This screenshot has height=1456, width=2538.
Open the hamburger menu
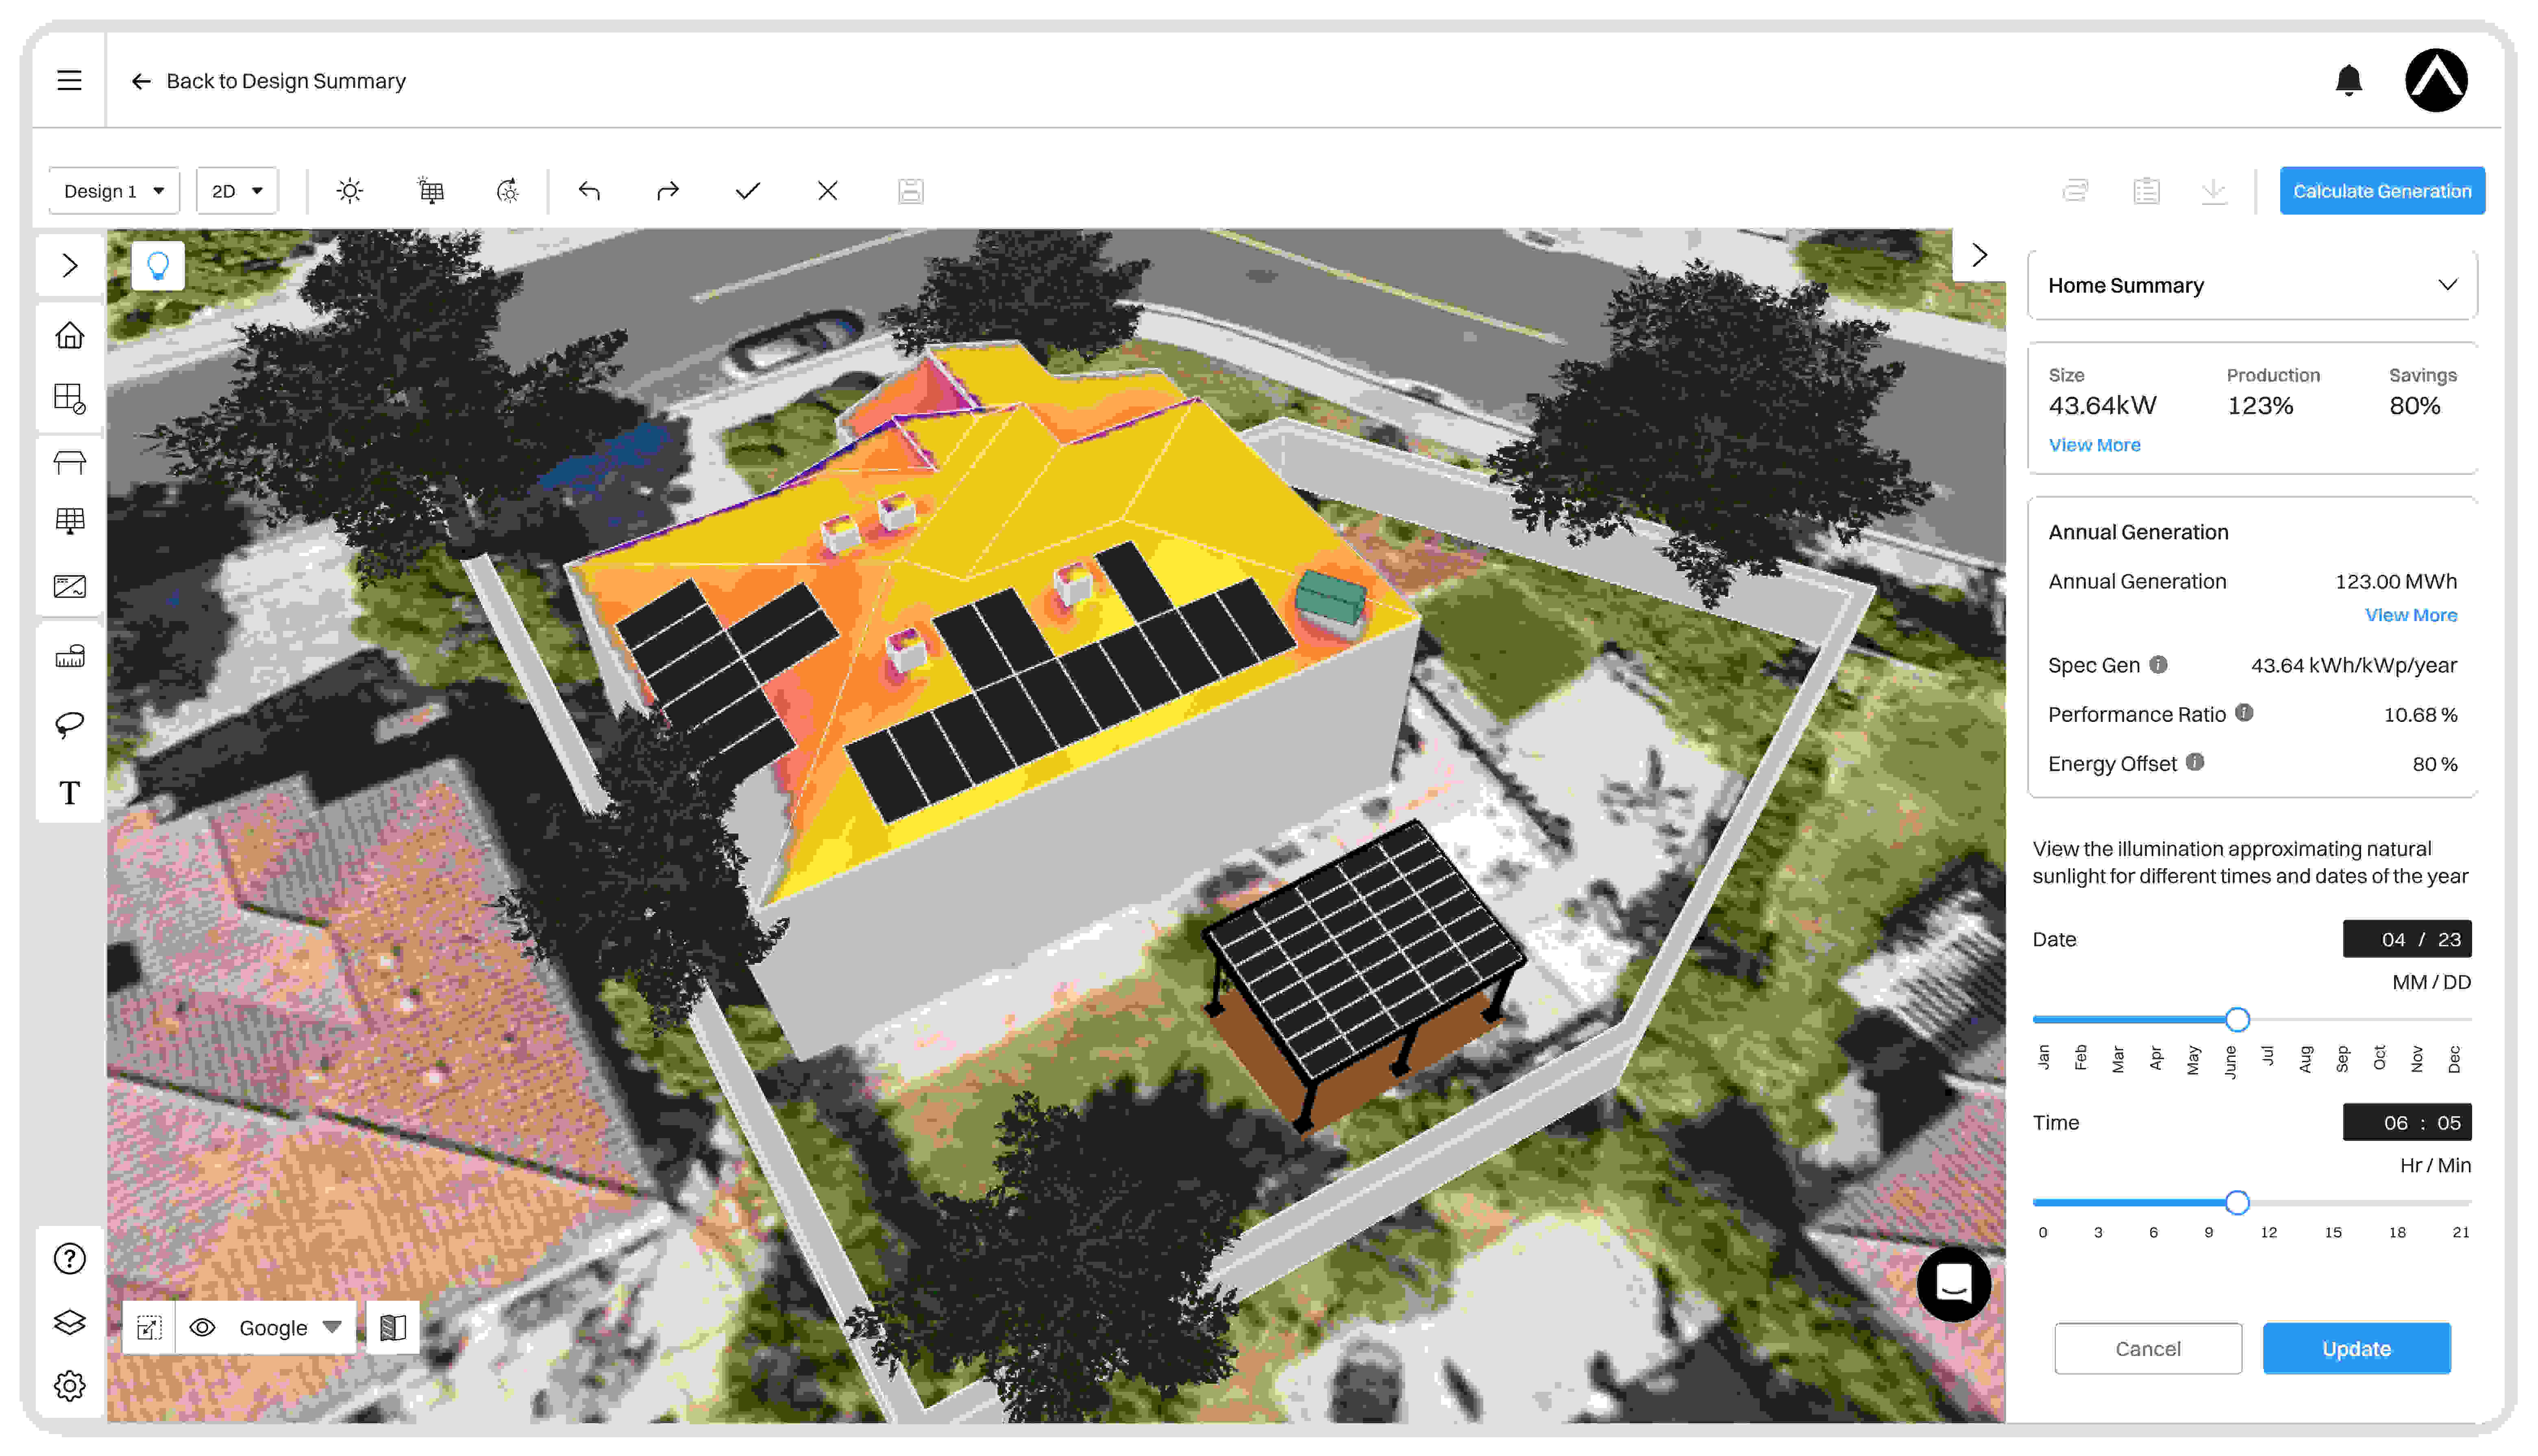pos(69,80)
